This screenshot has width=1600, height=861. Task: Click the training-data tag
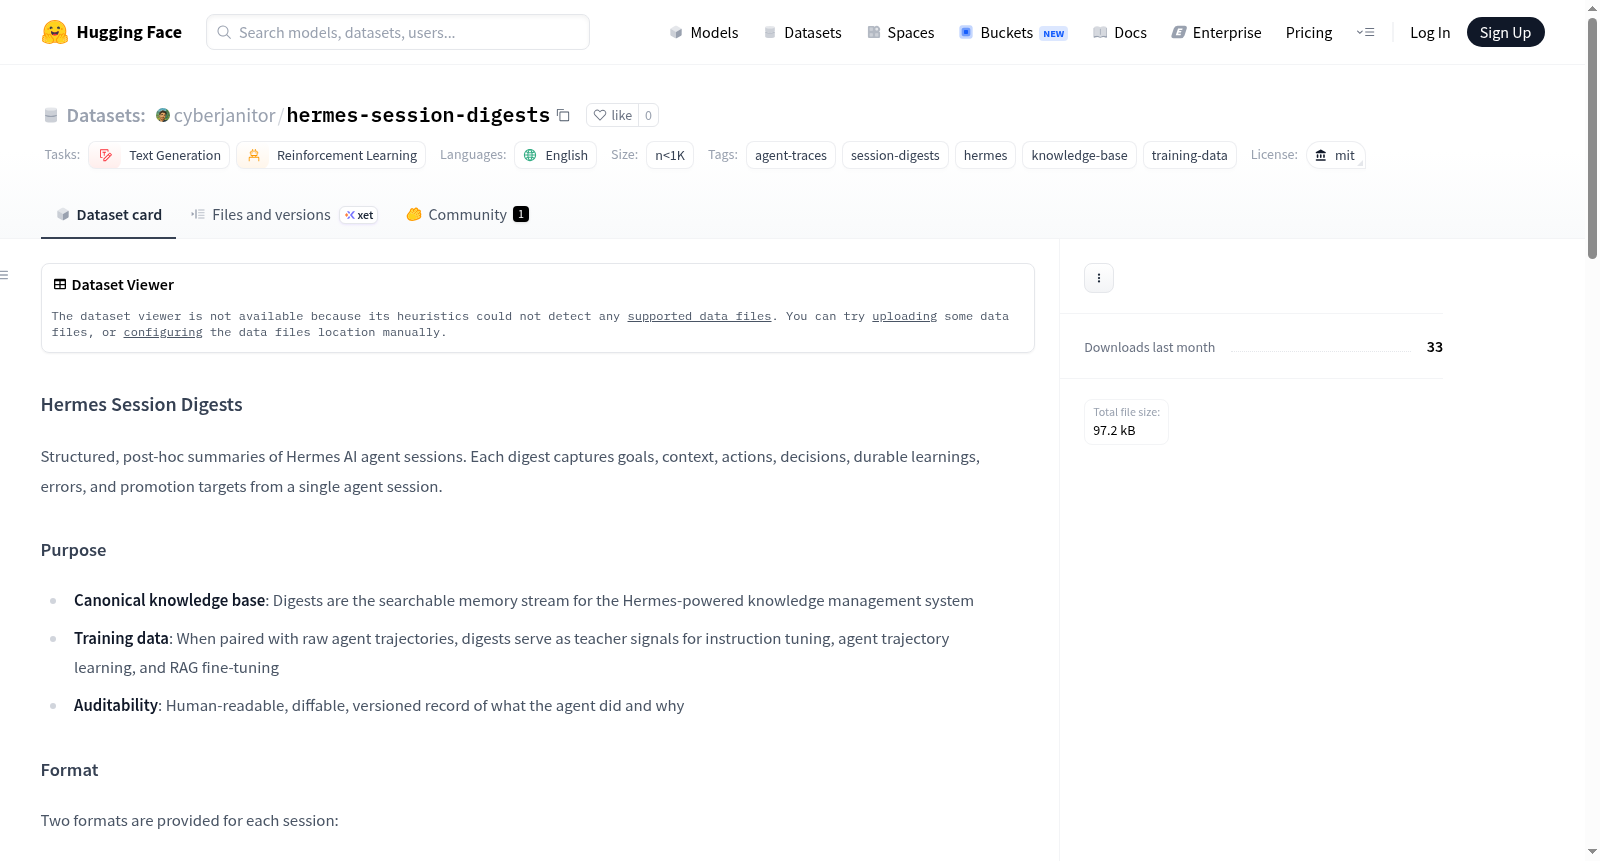[x=1189, y=155]
